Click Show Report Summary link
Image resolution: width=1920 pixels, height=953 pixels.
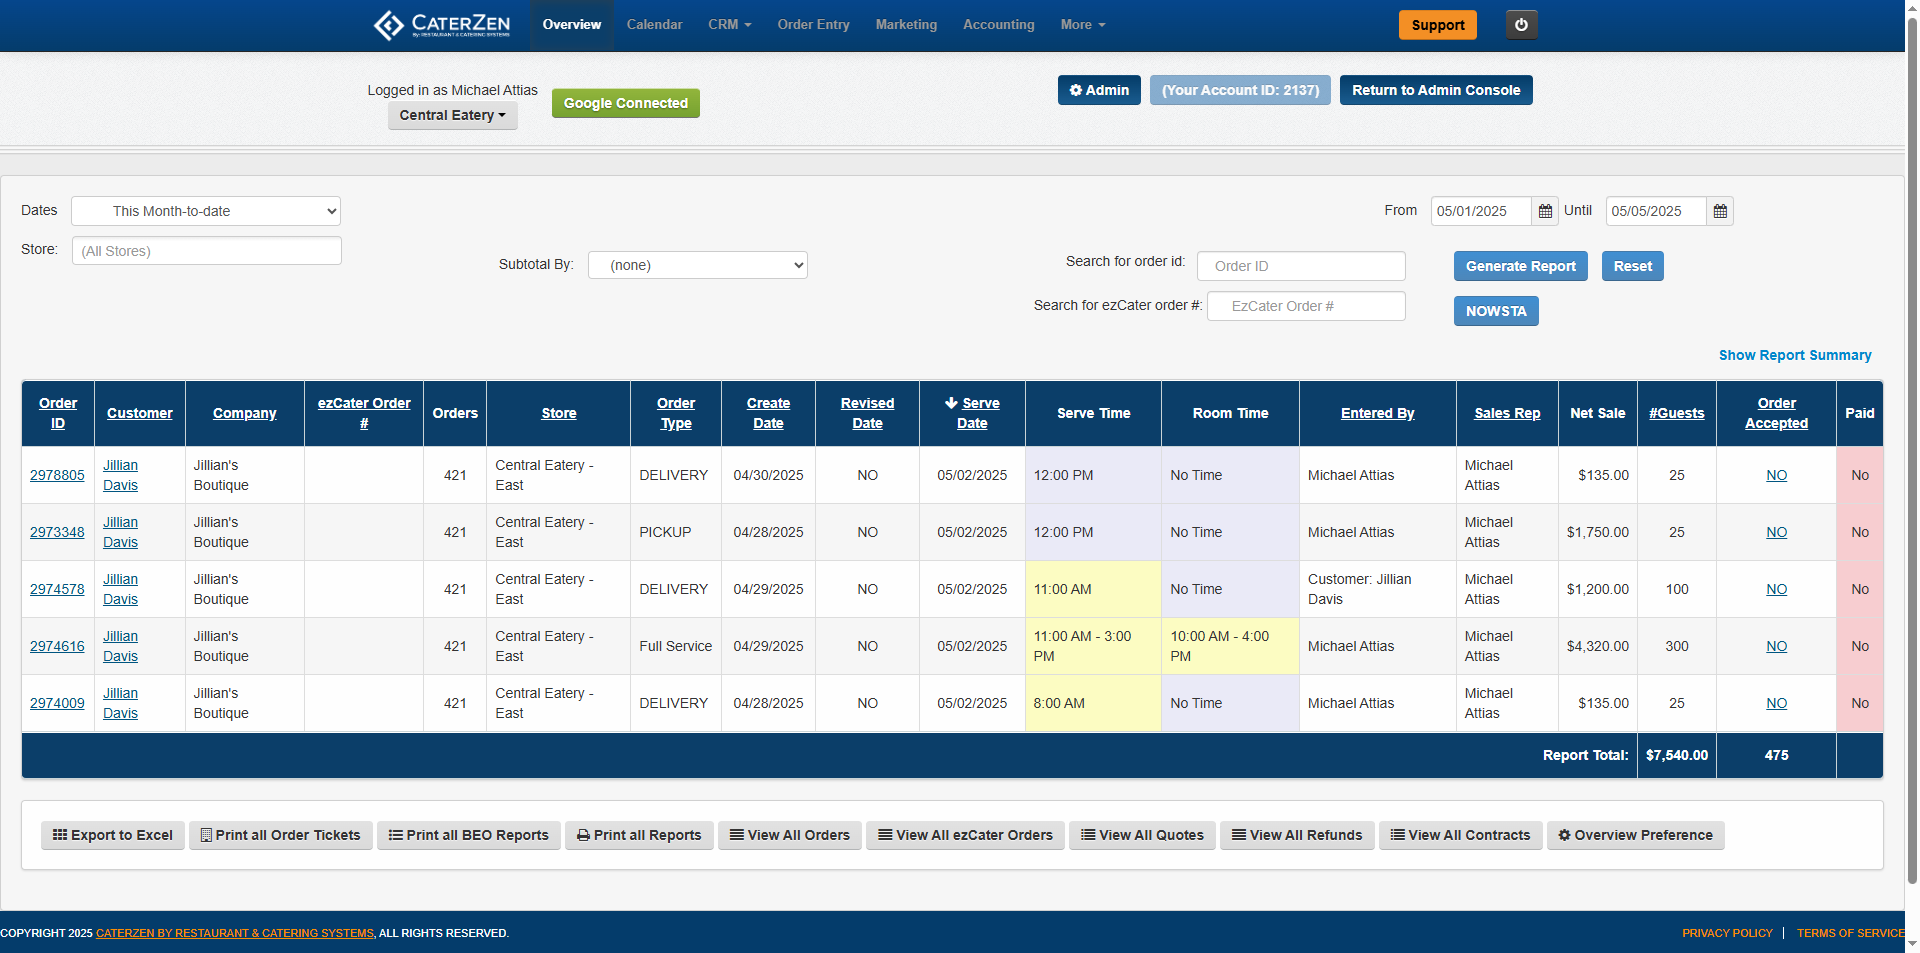pos(1794,355)
